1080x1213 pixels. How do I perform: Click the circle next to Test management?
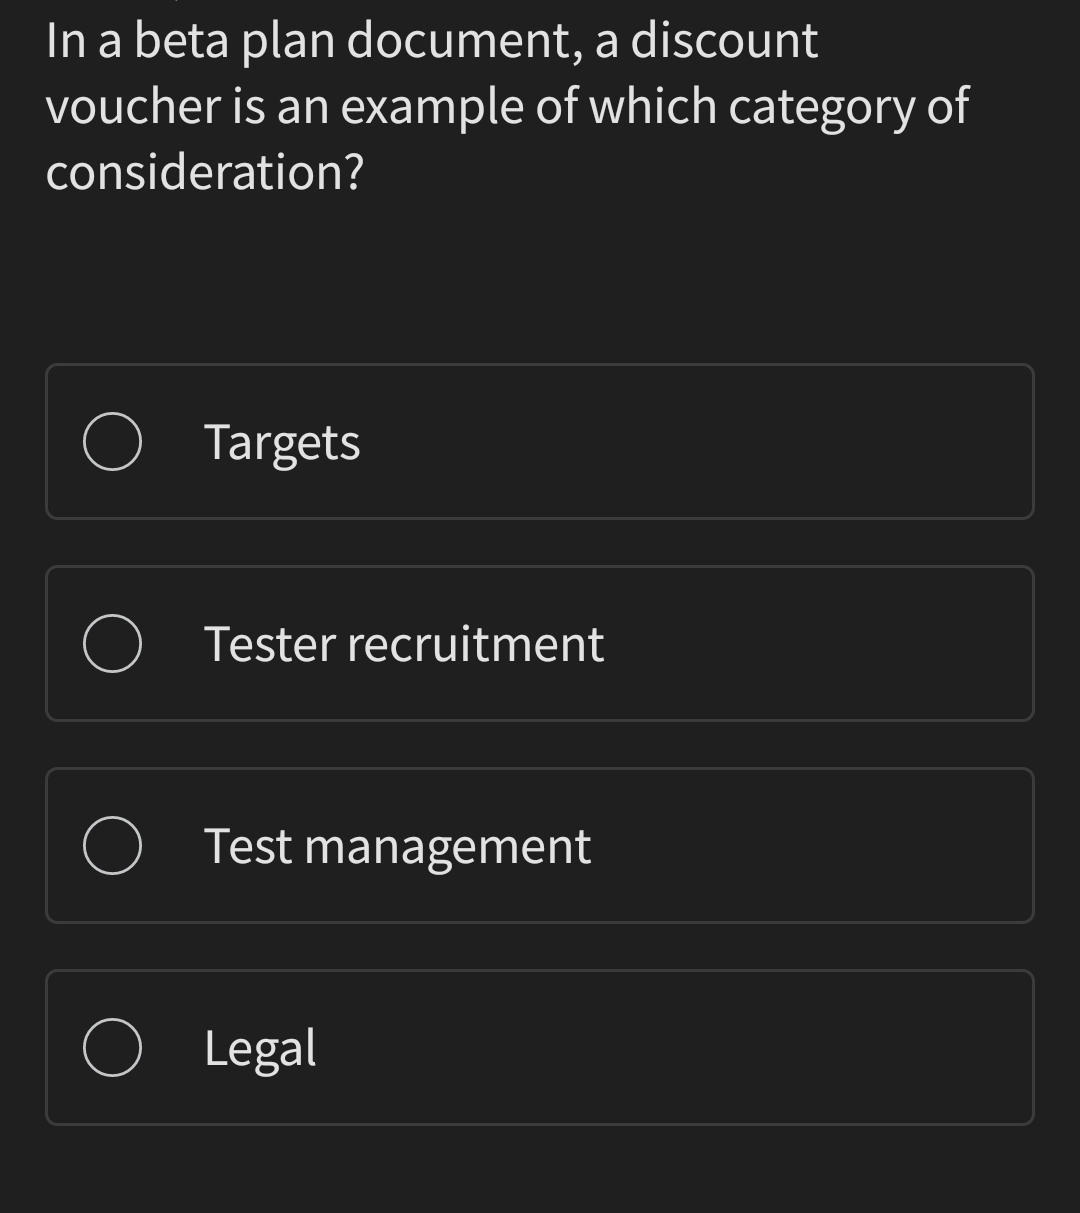[112, 845]
